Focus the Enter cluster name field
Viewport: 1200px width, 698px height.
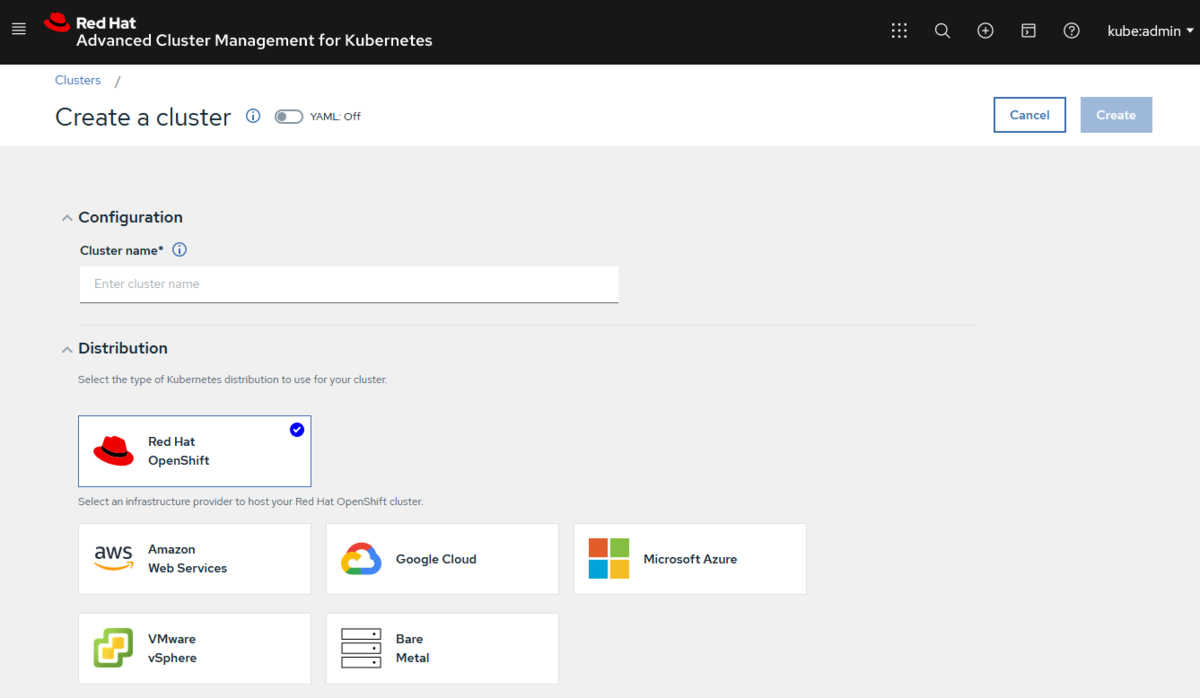349,284
